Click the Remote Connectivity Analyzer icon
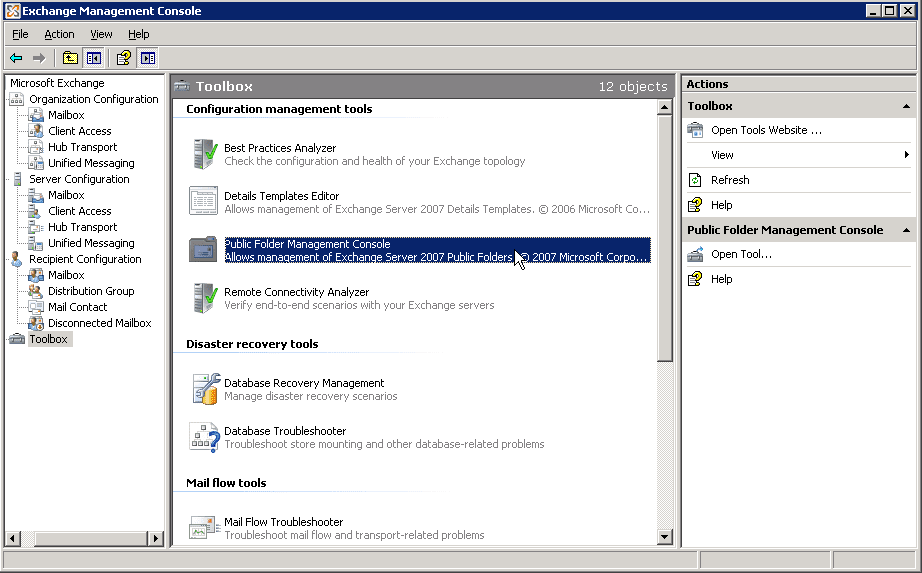Image resolution: width=922 pixels, height=573 pixels. (x=204, y=298)
